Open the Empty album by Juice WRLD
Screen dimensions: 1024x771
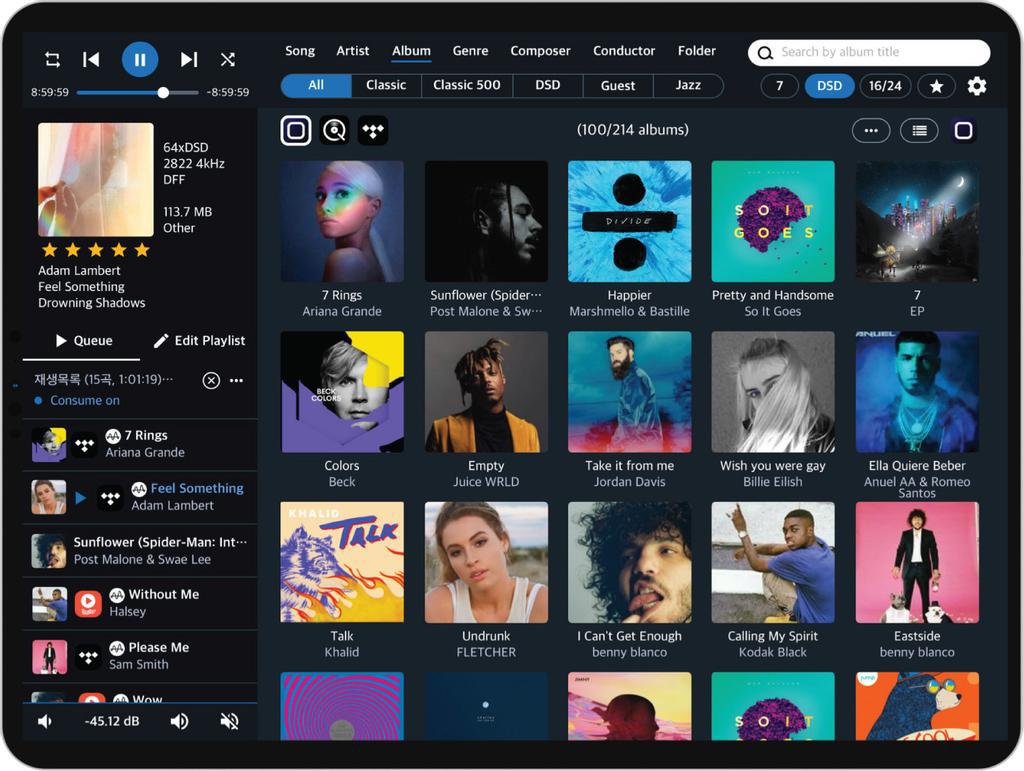(486, 392)
